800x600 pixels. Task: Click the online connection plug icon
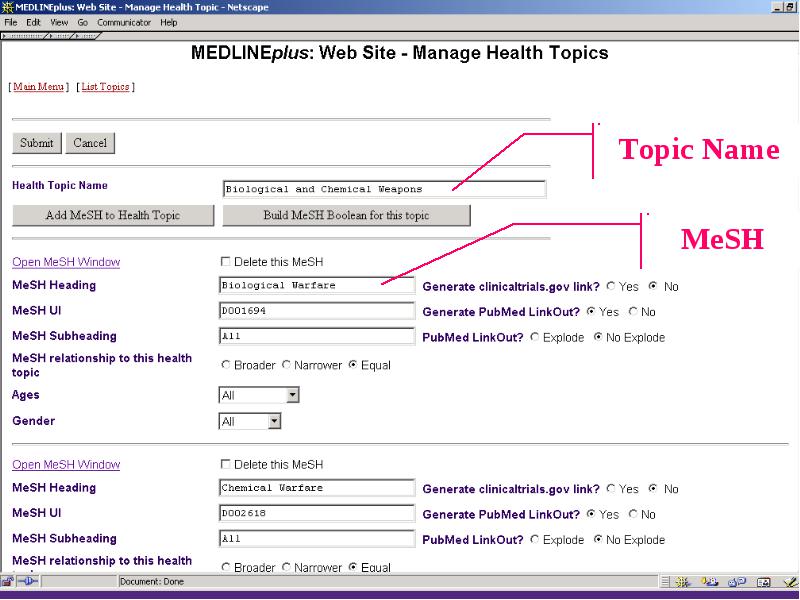(28, 581)
